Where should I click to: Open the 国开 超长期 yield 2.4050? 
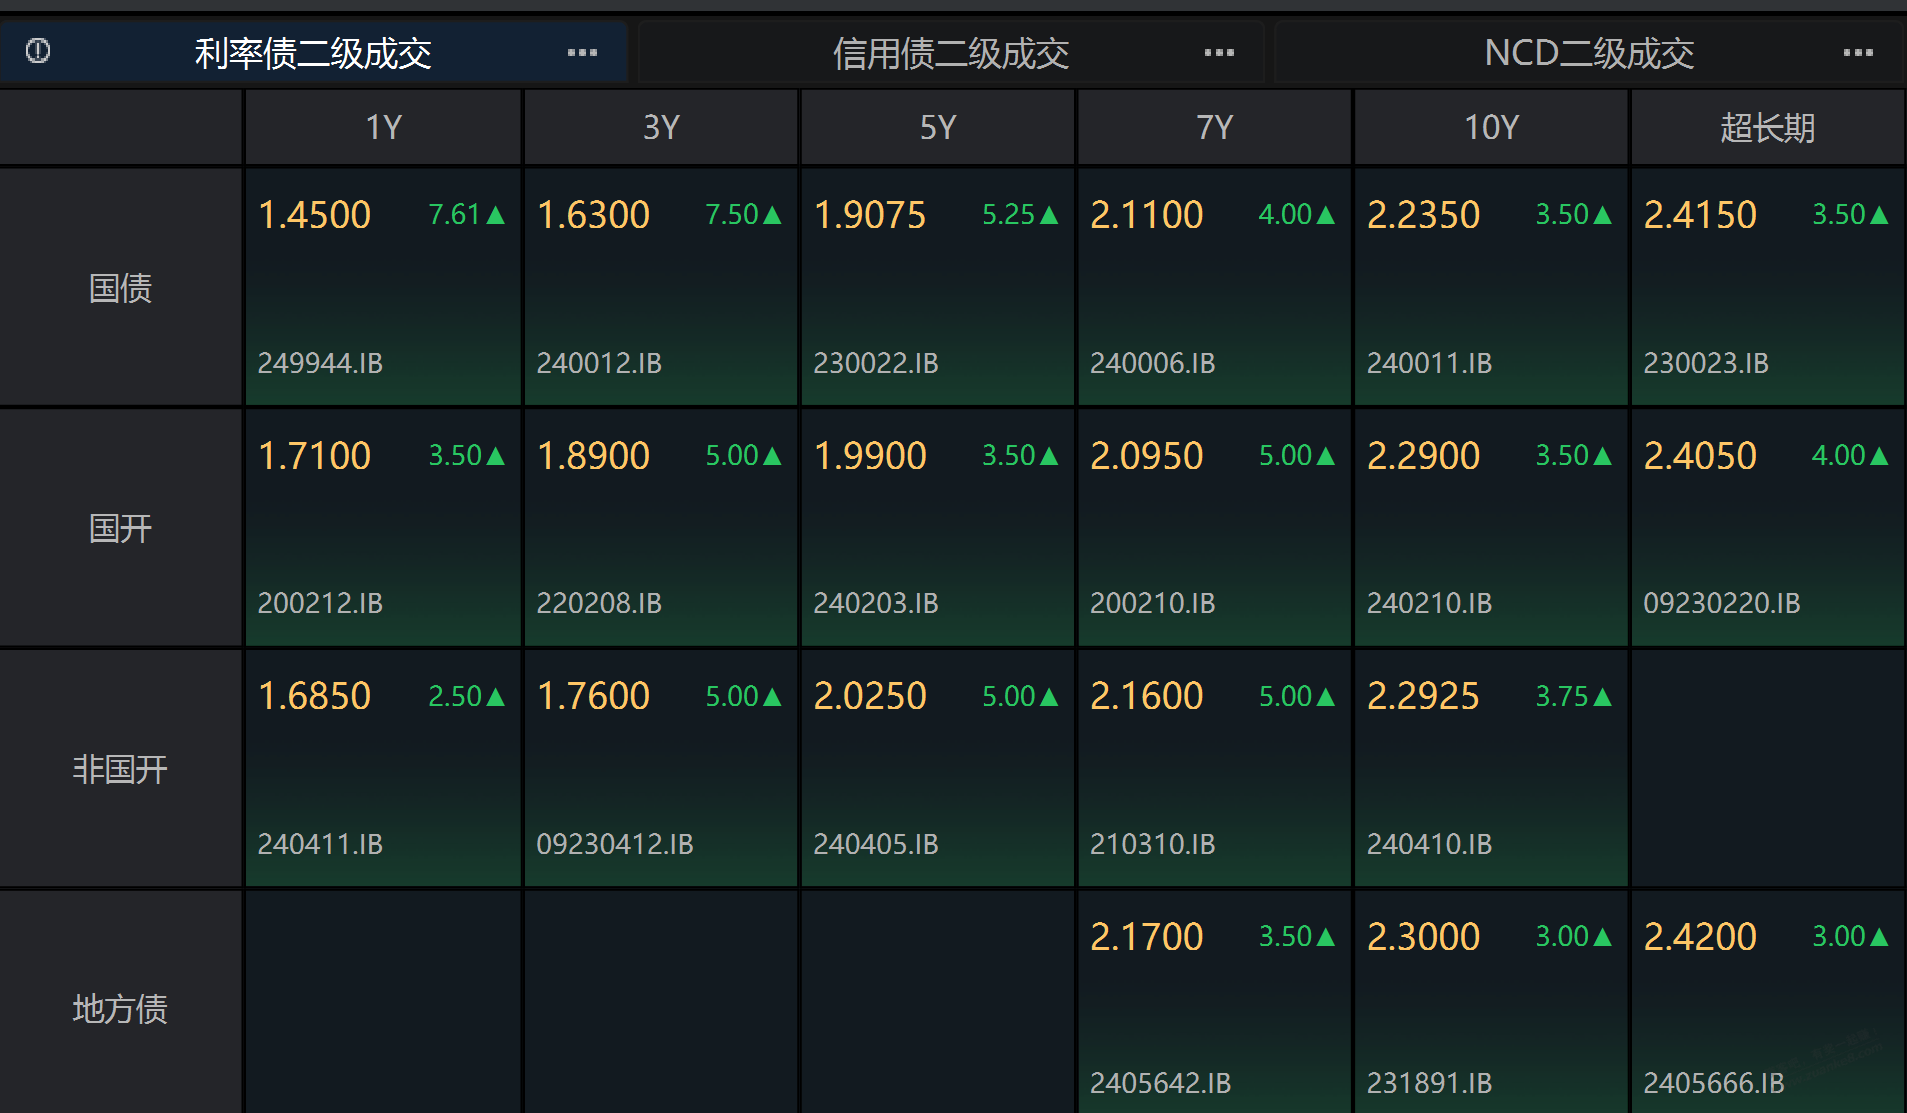click(x=1700, y=456)
